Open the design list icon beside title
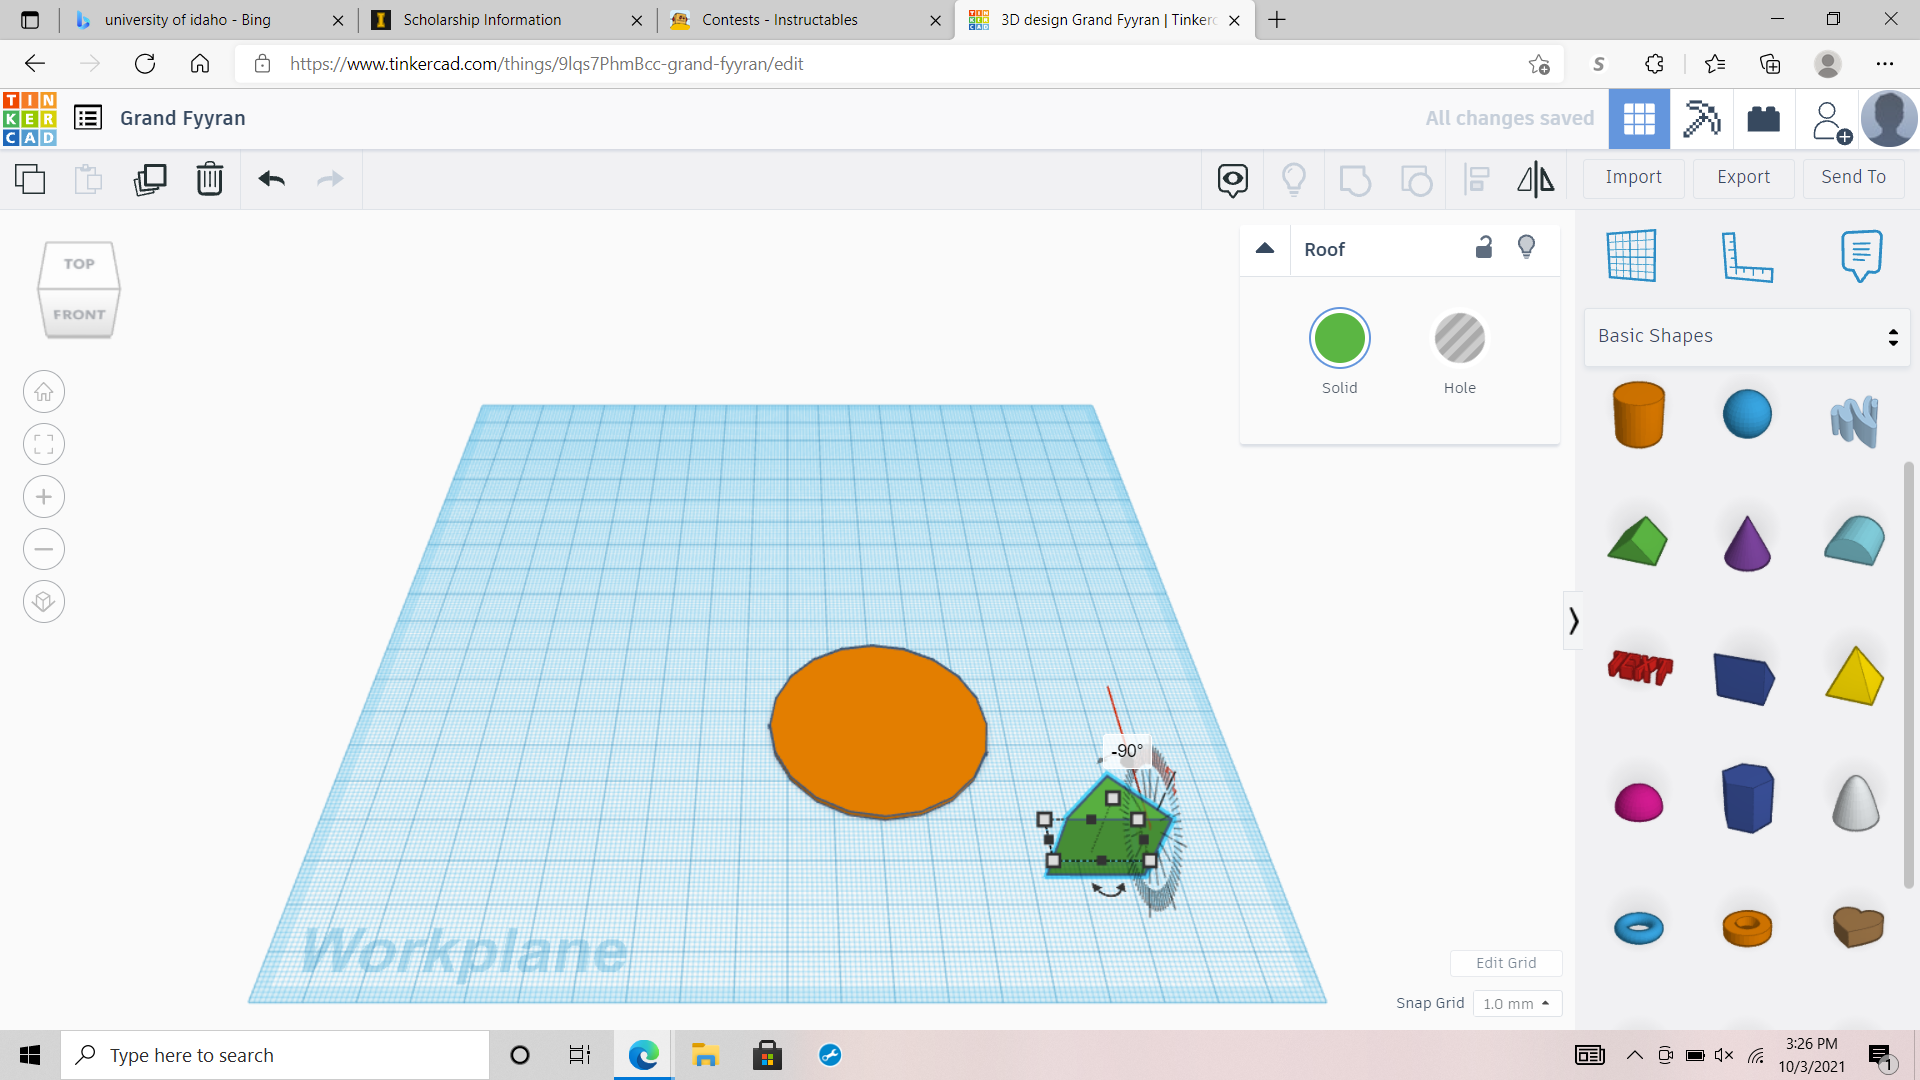 (88, 118)
